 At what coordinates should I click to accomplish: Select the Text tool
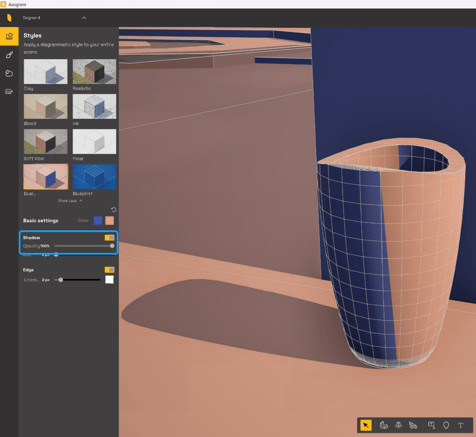click(461, 425)
